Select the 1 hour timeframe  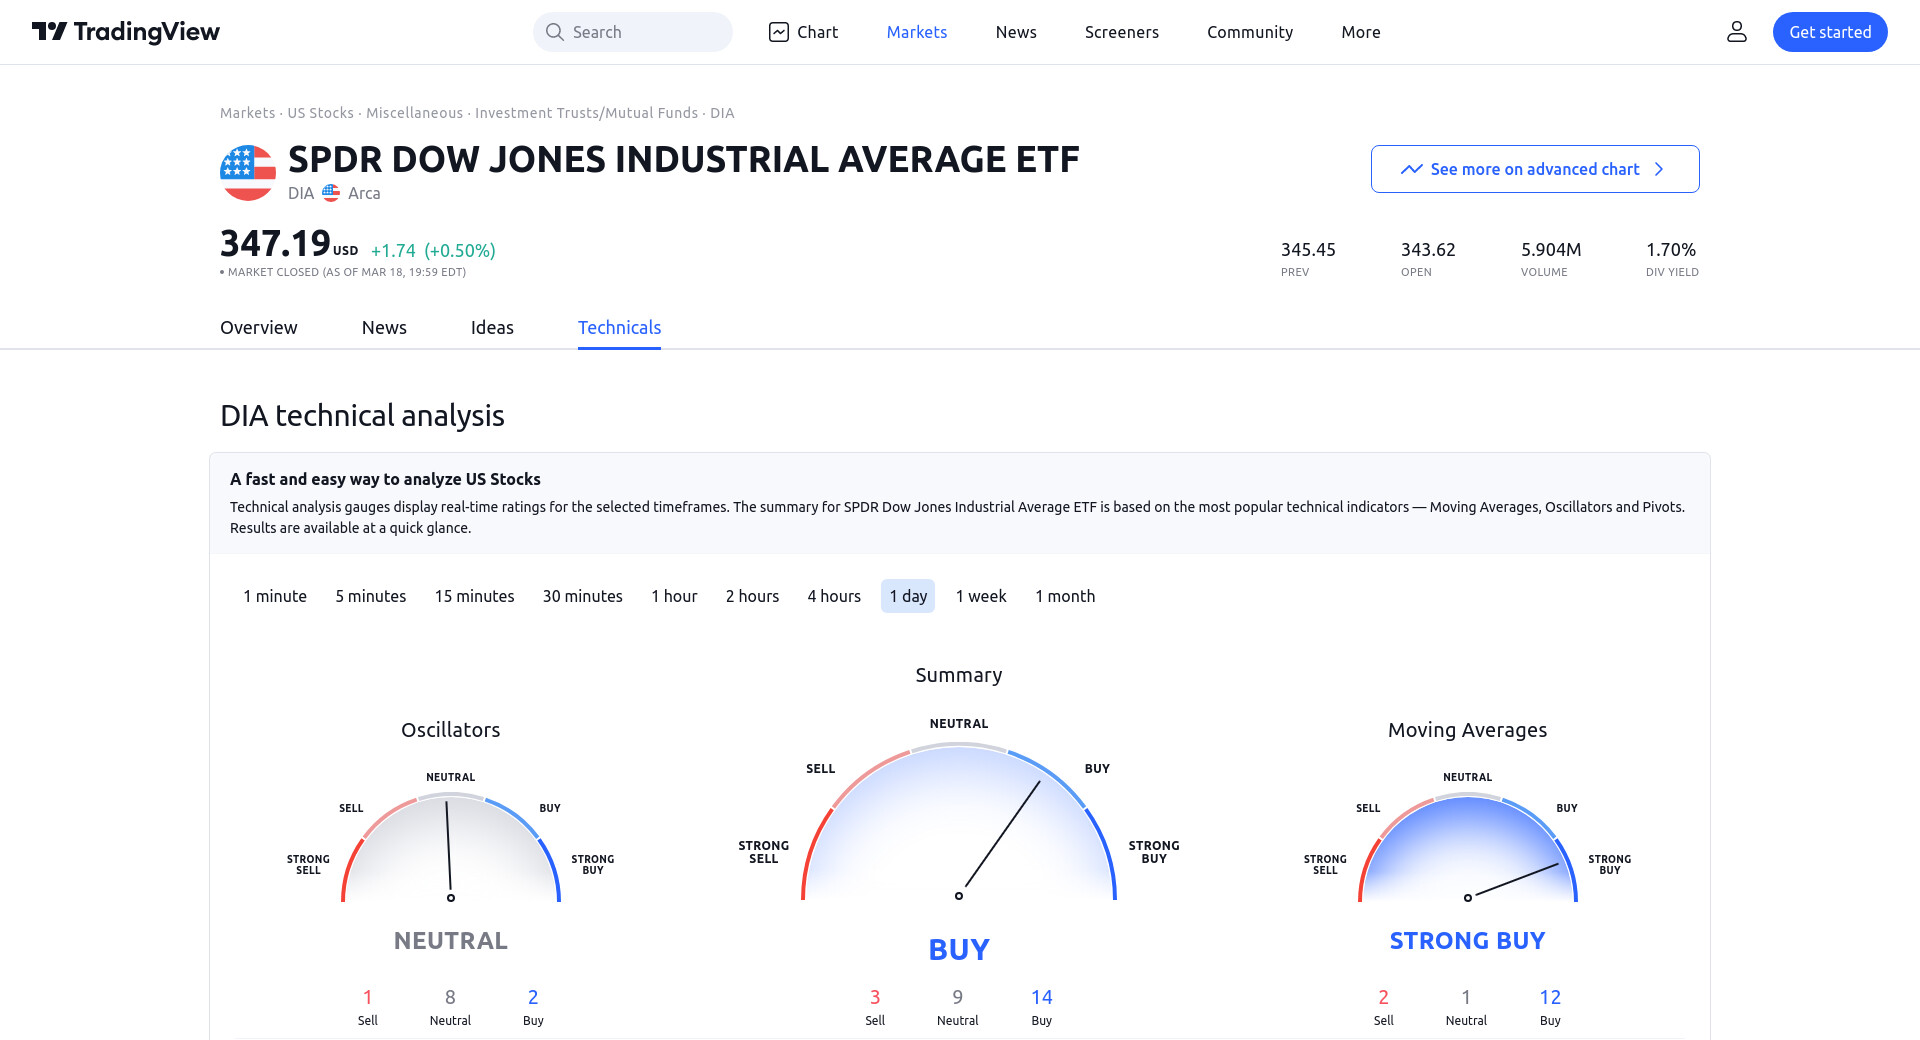tap(674, 596)
